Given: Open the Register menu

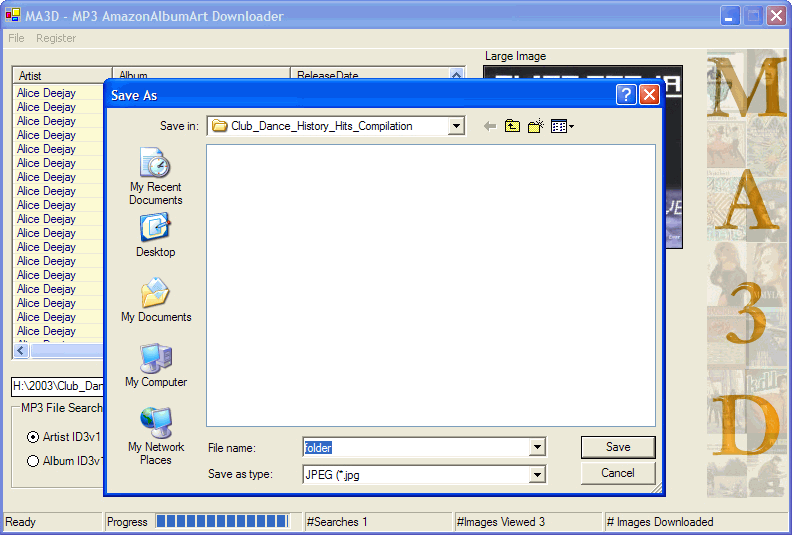Looking at the screenshot, I should pos(56,38).
